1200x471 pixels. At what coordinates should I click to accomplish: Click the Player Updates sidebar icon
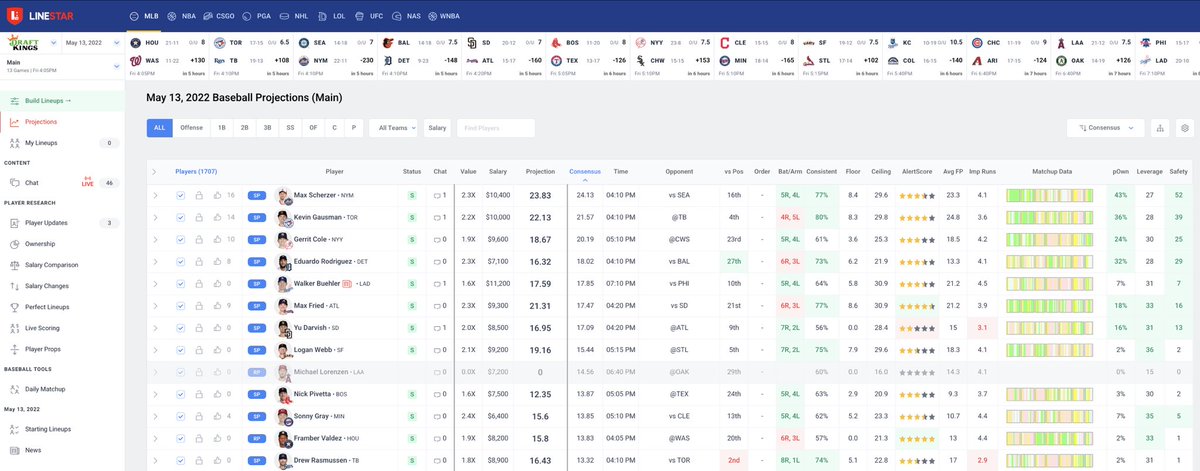coord(14,223)
